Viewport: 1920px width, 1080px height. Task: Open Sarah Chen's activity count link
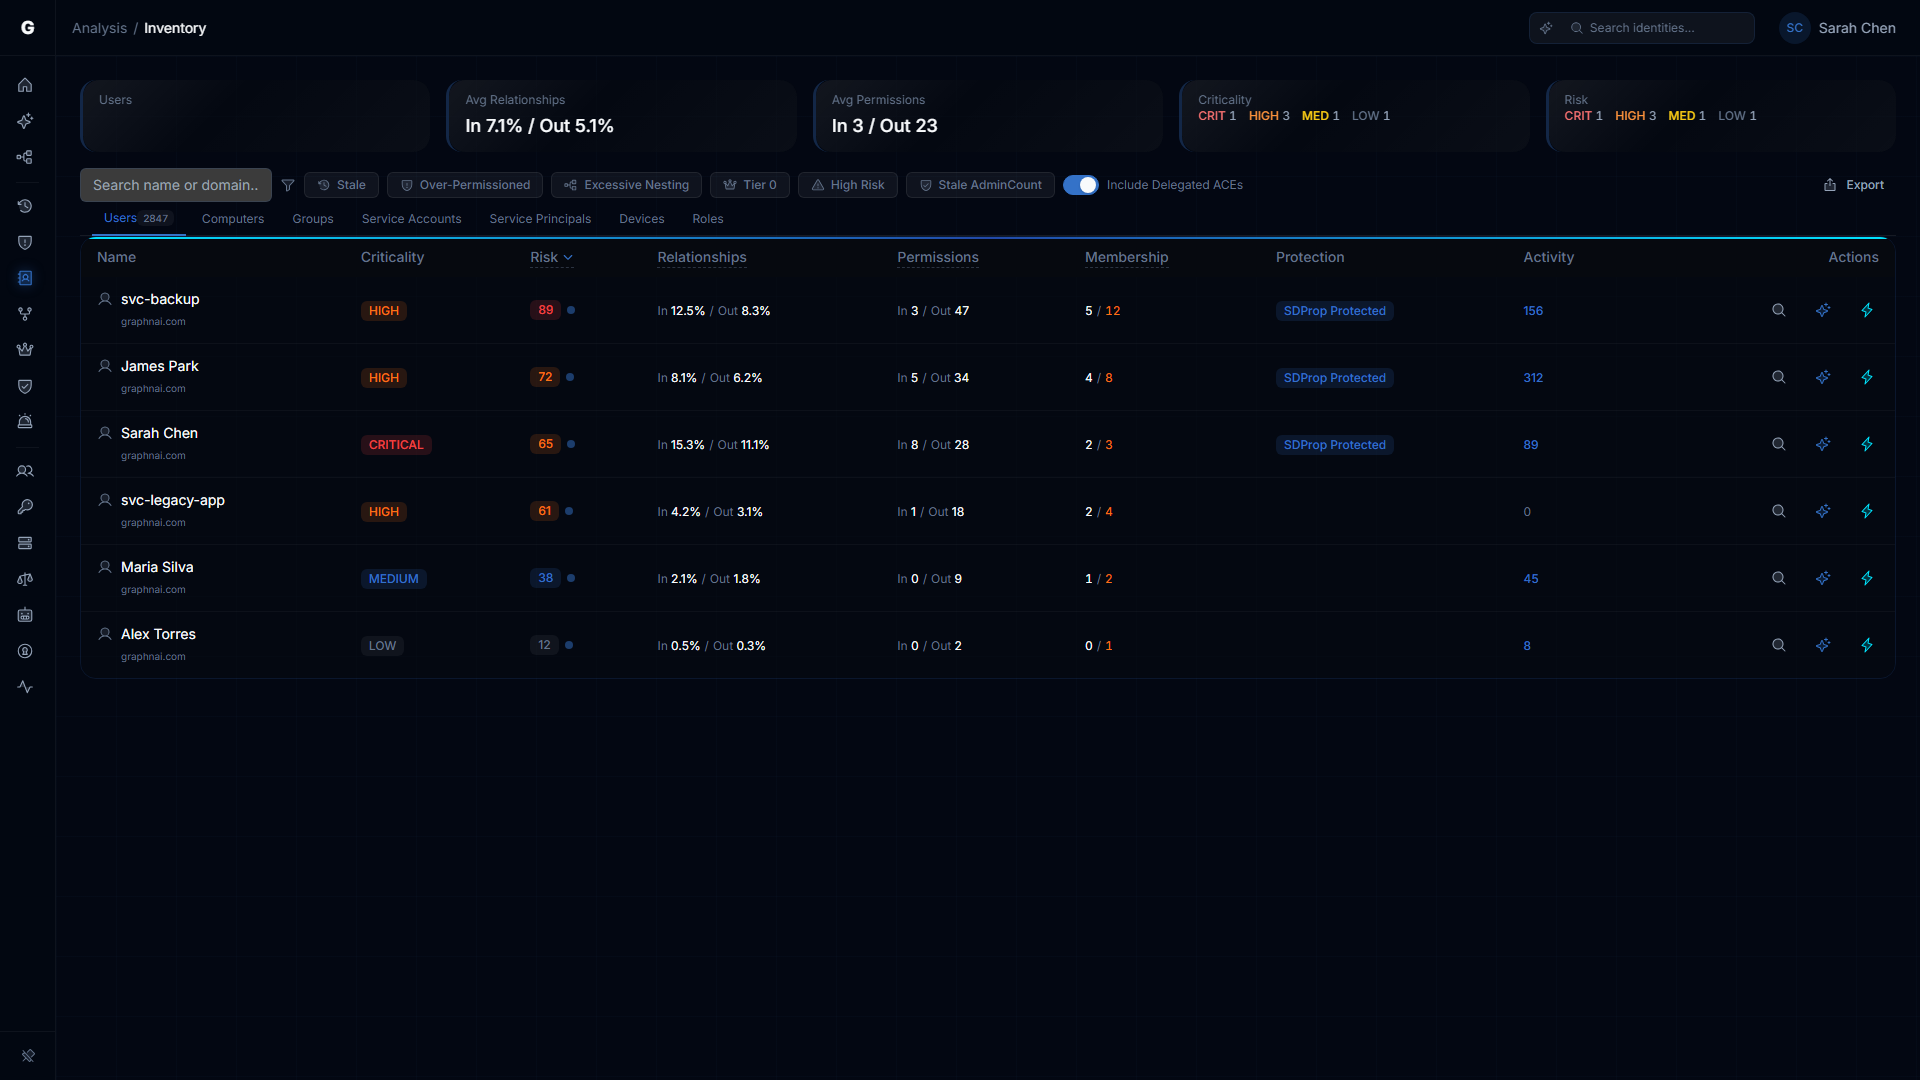pos(1531,444)
